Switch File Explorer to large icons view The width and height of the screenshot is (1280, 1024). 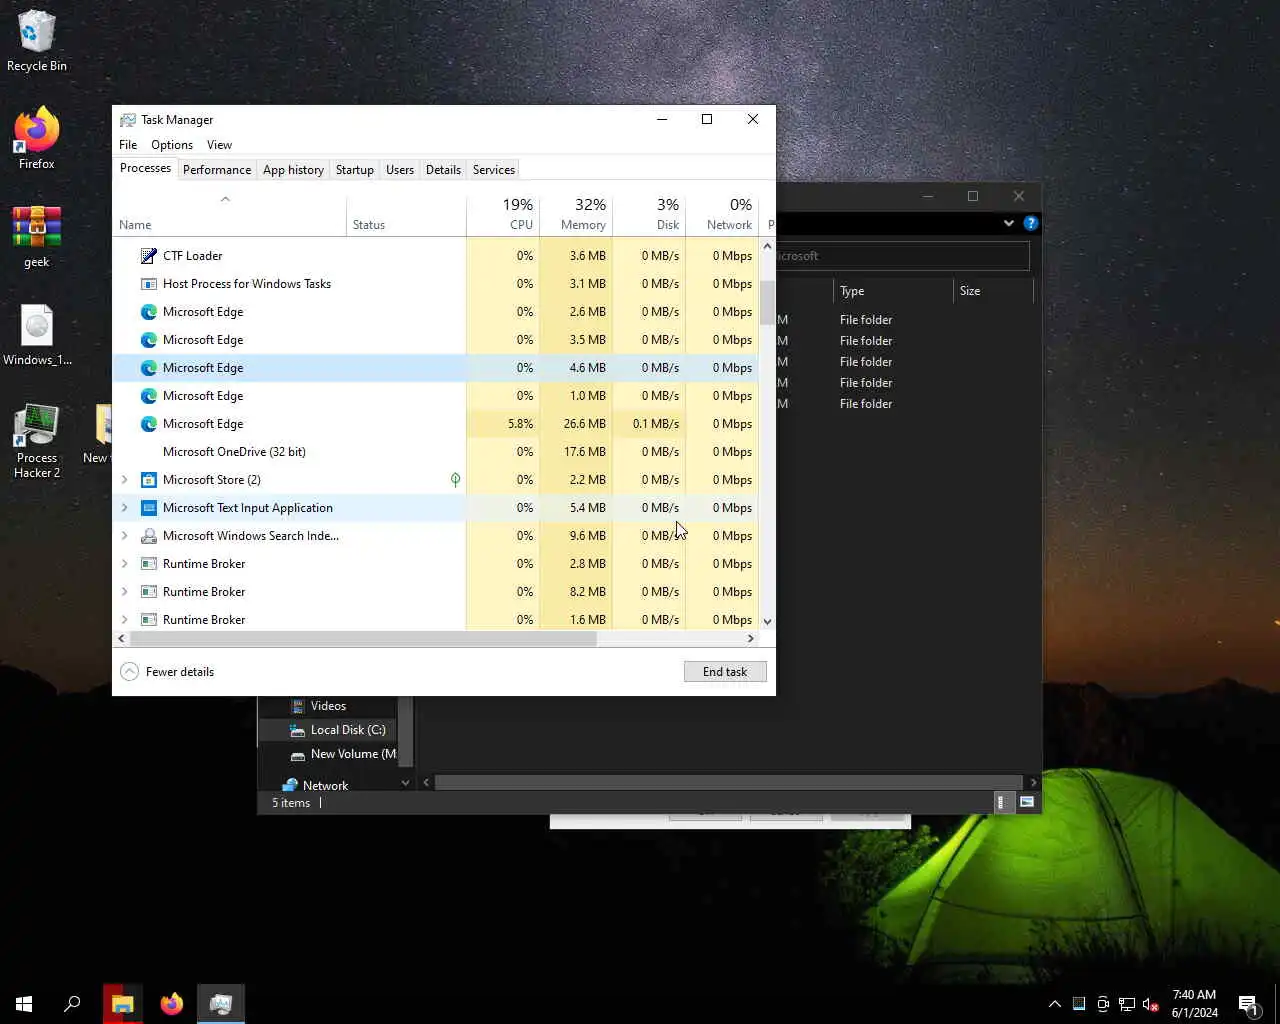click(x=1027, y=802)
